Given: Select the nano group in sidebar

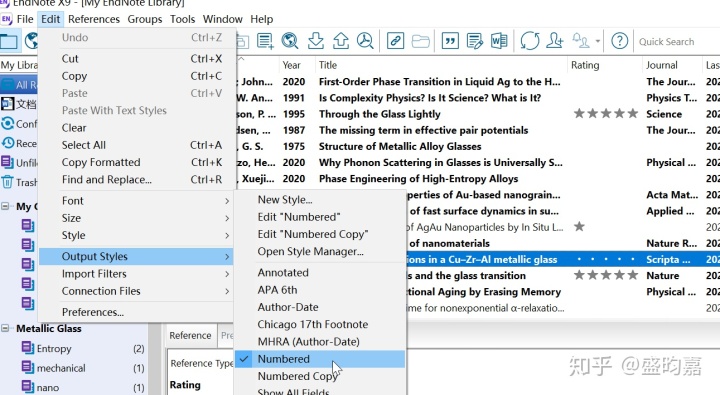Looking at the screenshot, I should 47,387.
